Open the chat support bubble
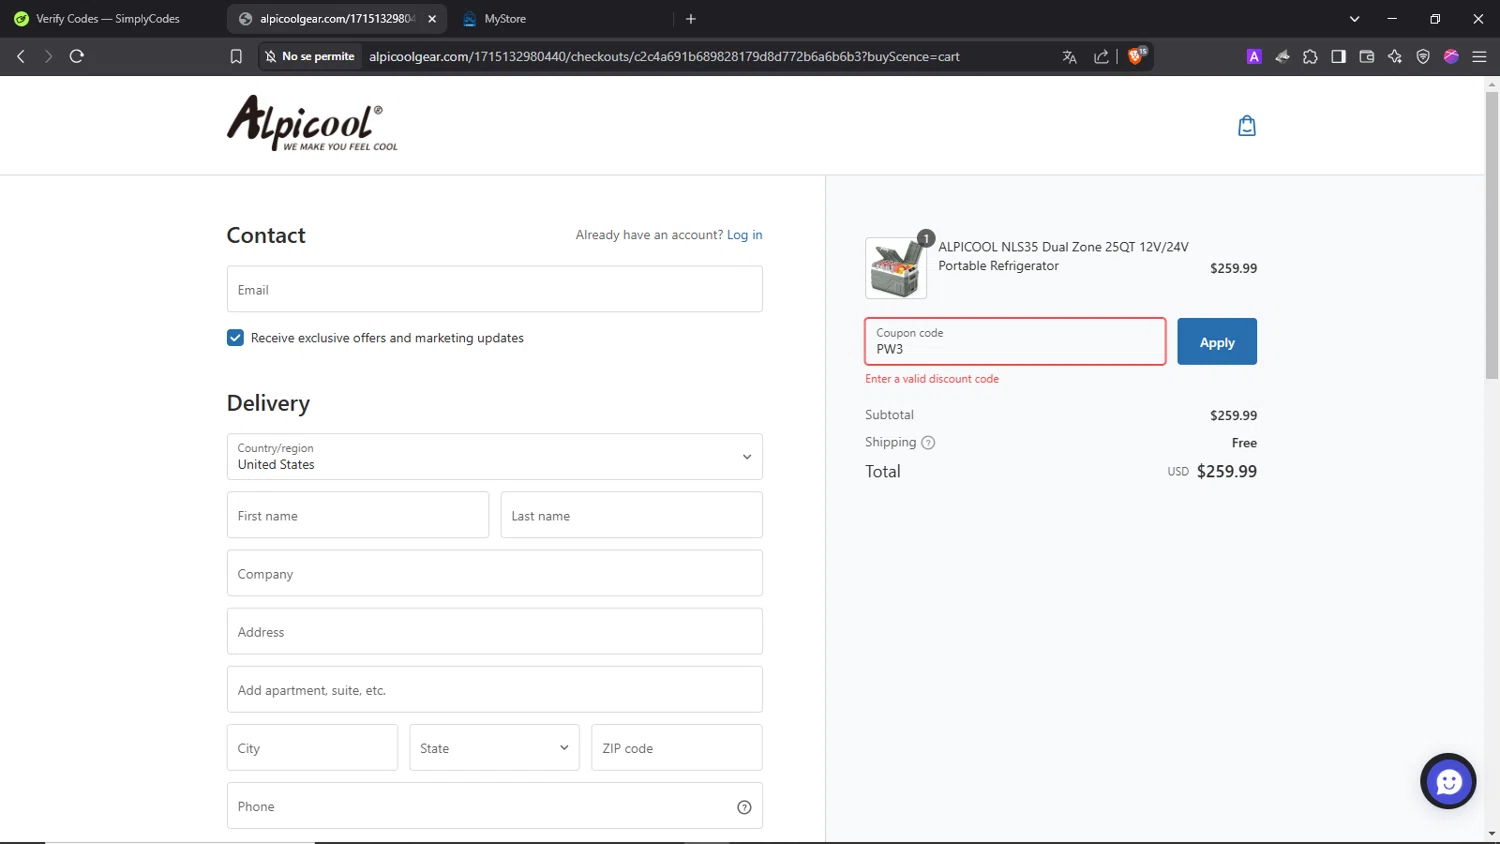 [x=1448, y=781]
